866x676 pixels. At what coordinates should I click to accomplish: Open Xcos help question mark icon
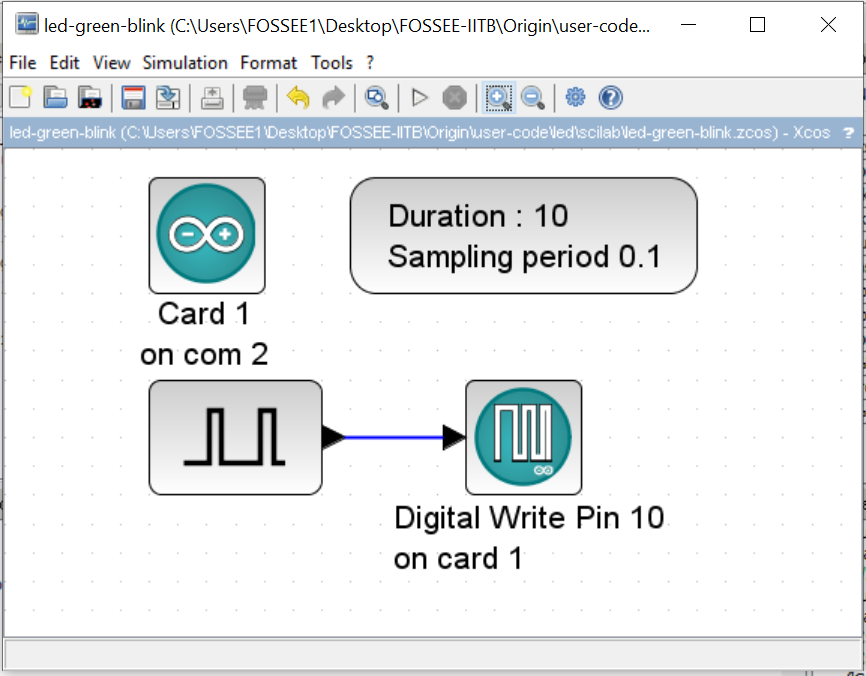(x=610, y=98)
